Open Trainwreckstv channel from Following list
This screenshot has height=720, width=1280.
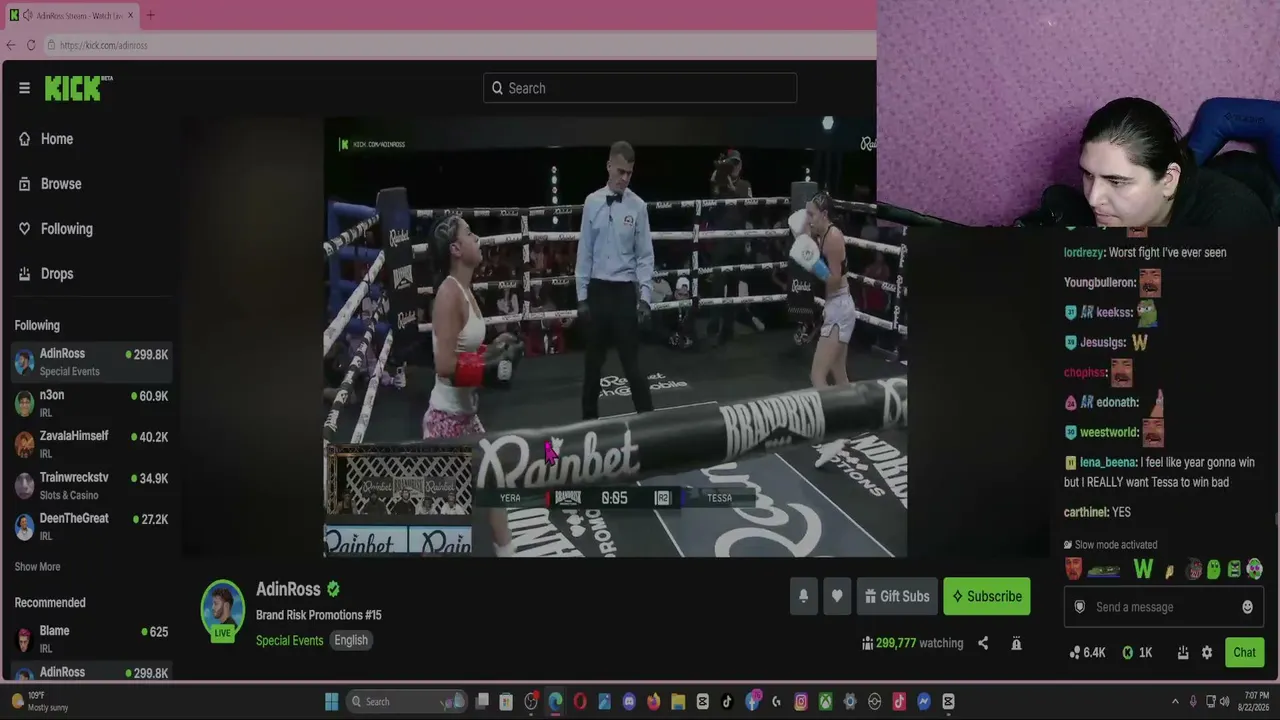coord(91,485)
